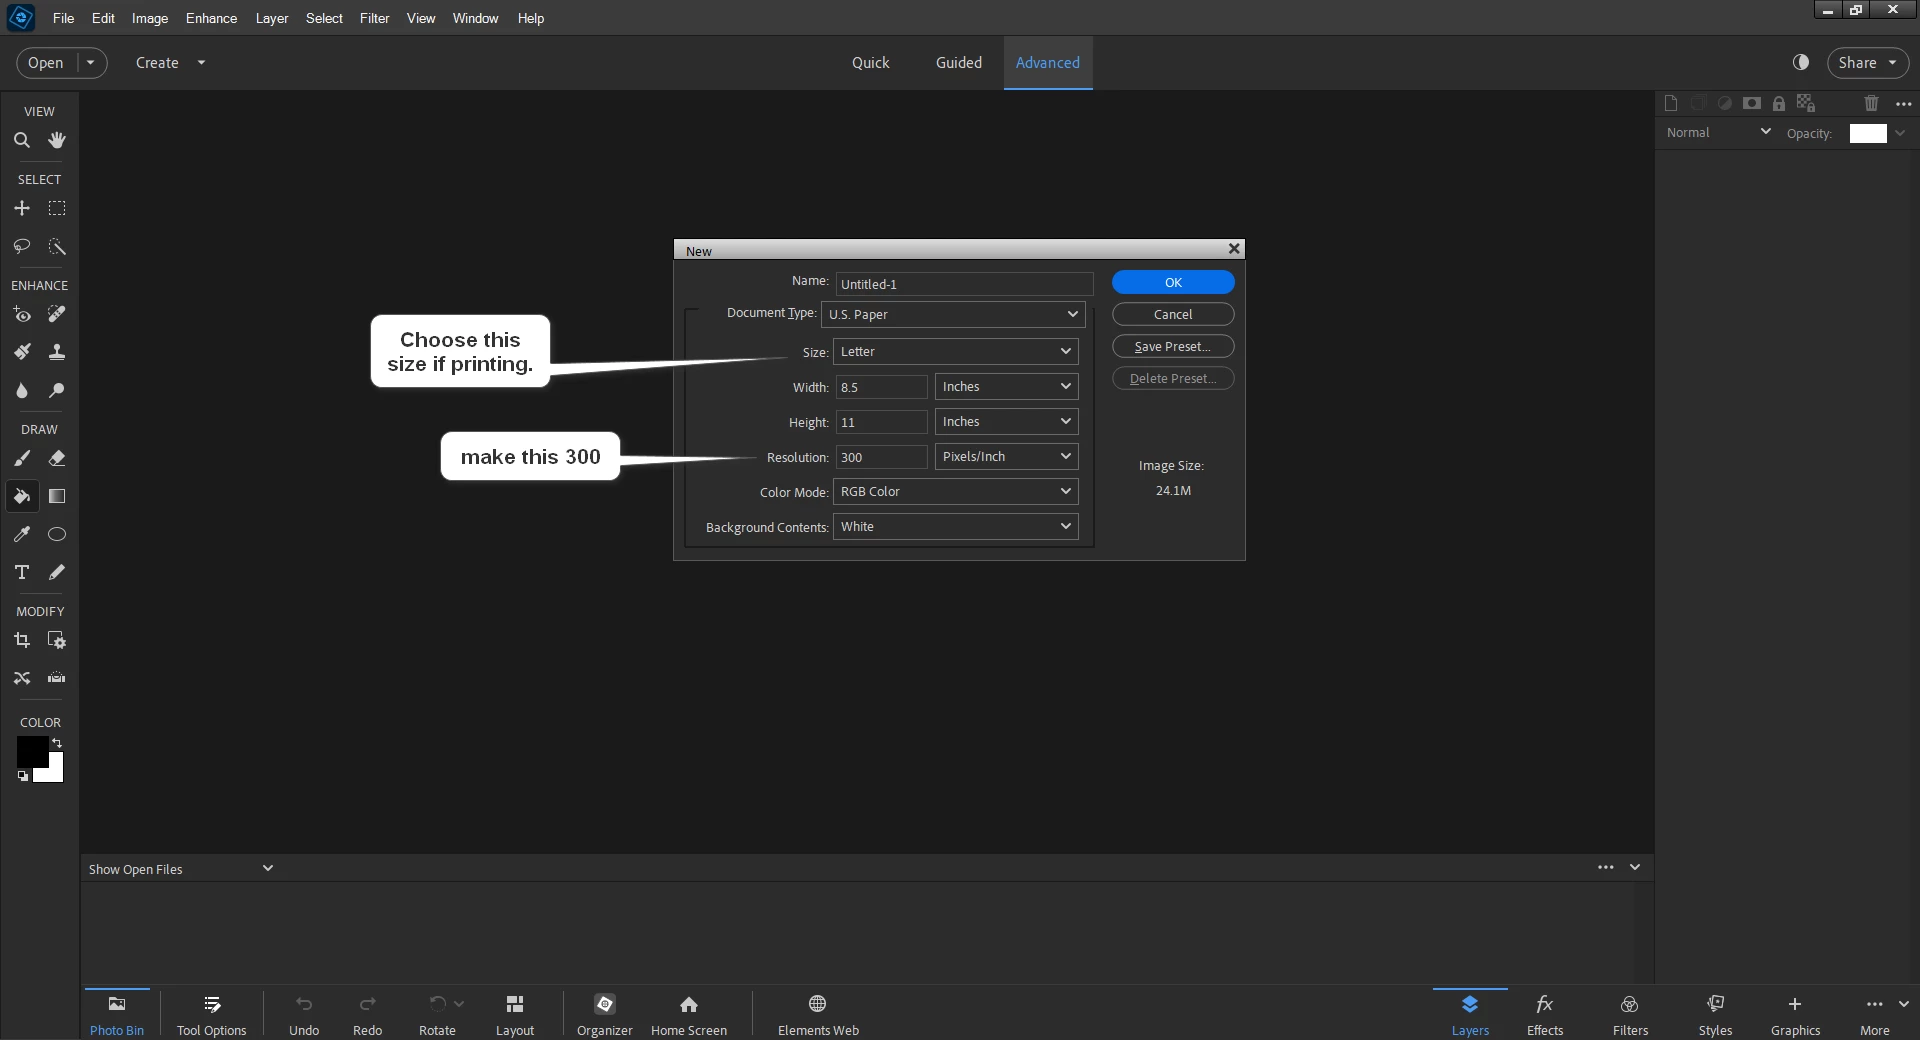
Task: Click the Resolution input field
Action: [x=881, y=457]
